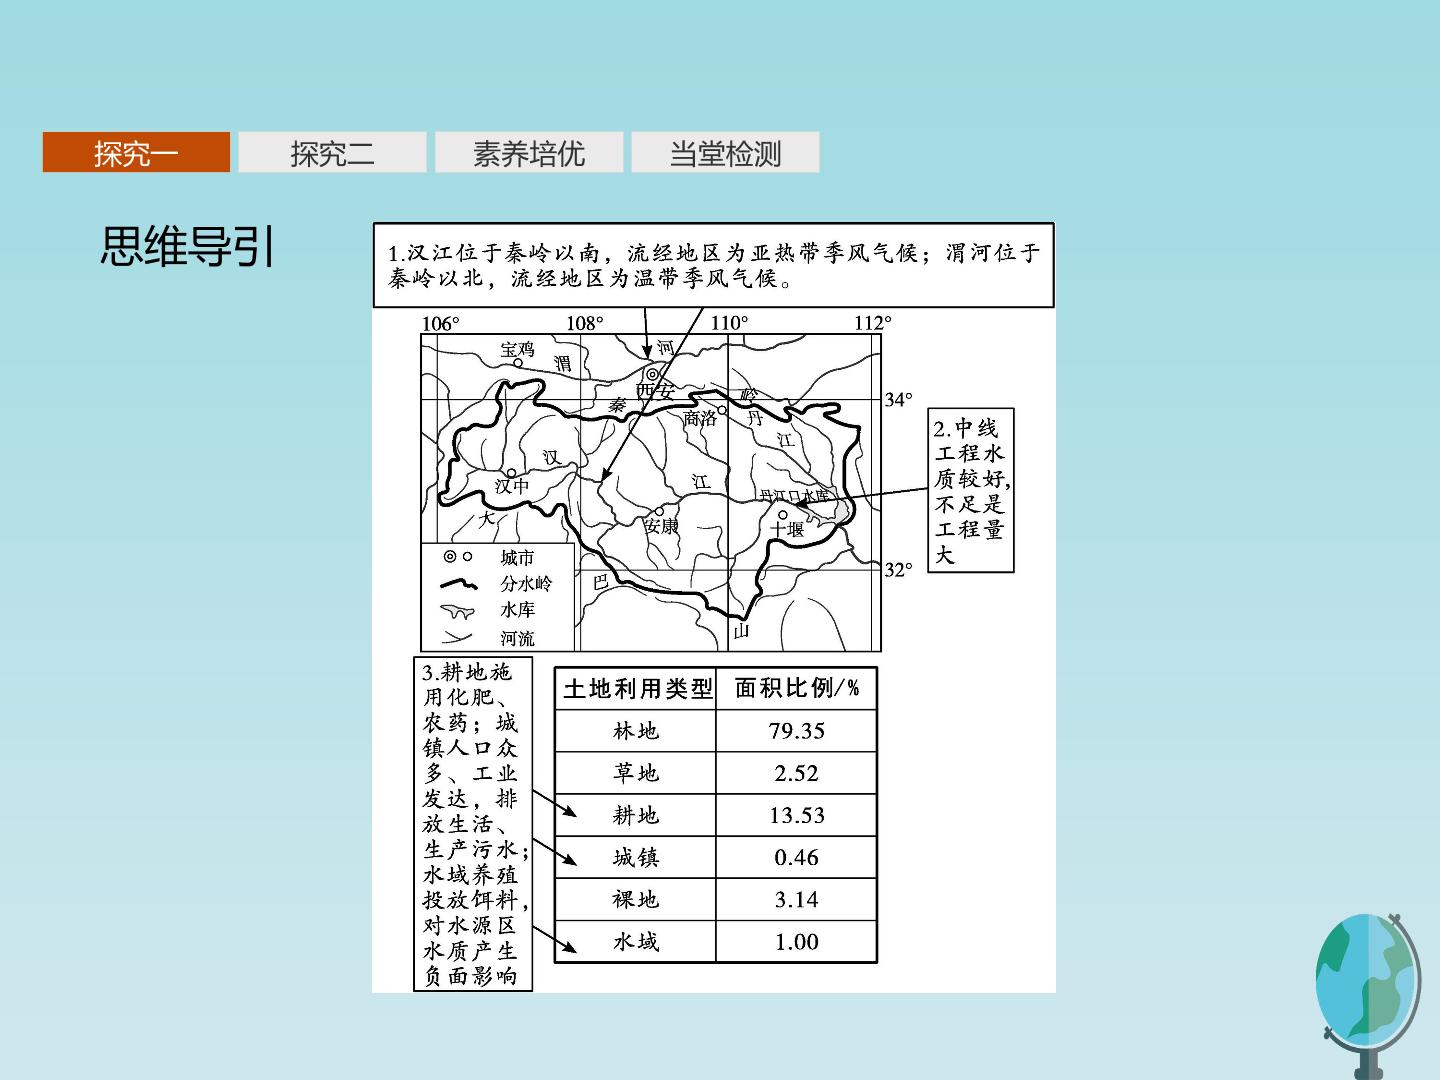Select the 草地 table cell
This screenshot has width=1440, height=1080.
pyautogui.click(x=636, y=773)
